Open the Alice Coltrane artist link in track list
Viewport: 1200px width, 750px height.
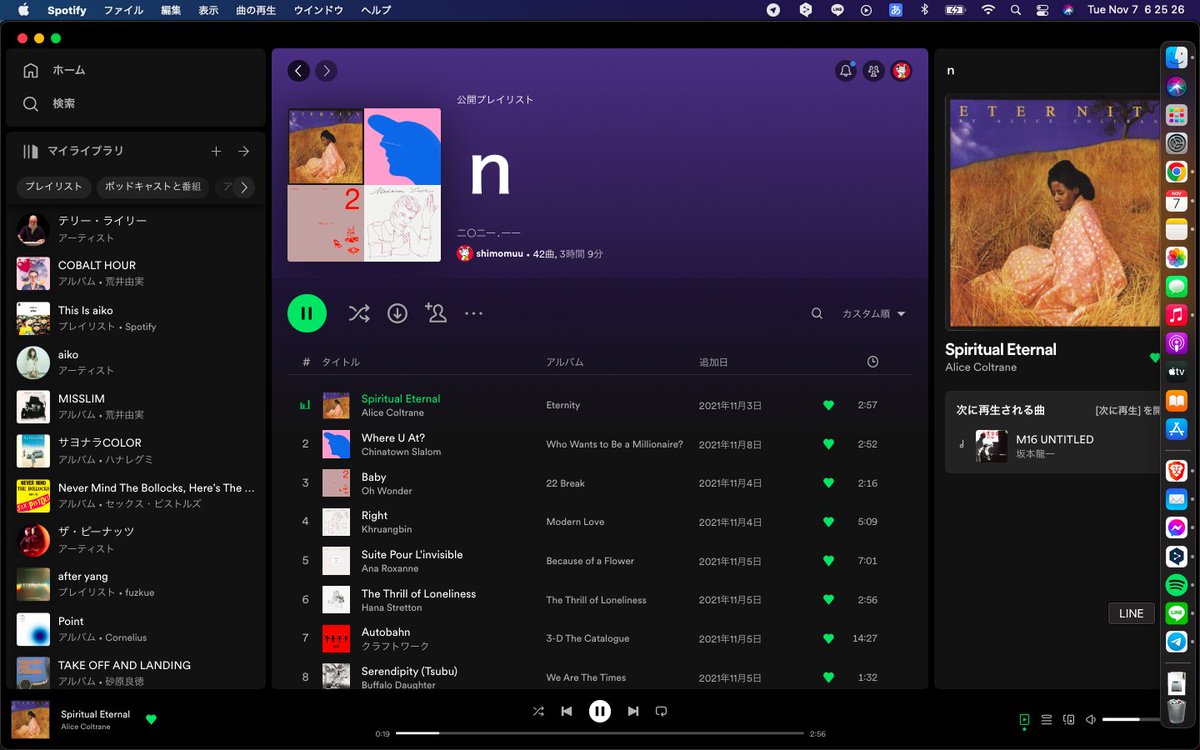tap(392, 413)
